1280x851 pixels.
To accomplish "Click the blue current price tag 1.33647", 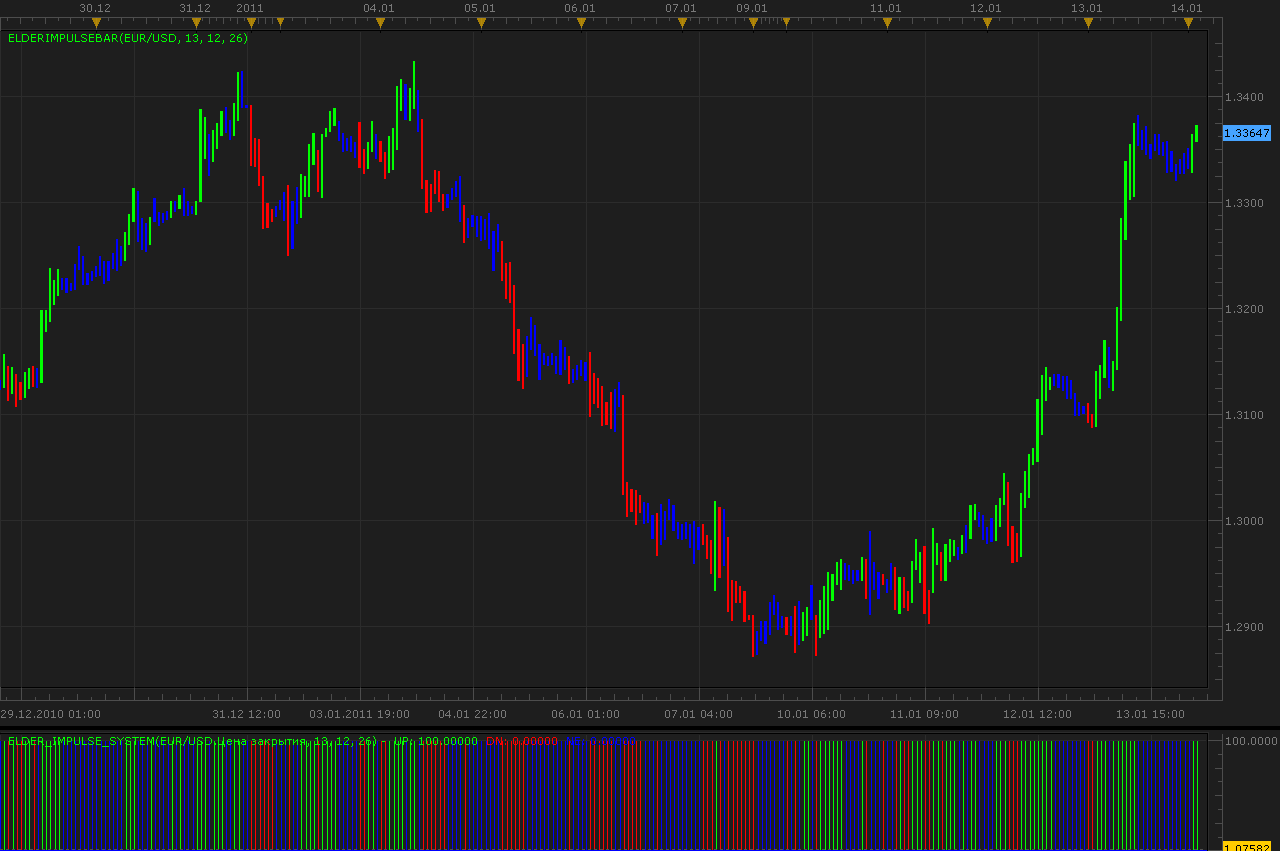I will click(1247, 133).
